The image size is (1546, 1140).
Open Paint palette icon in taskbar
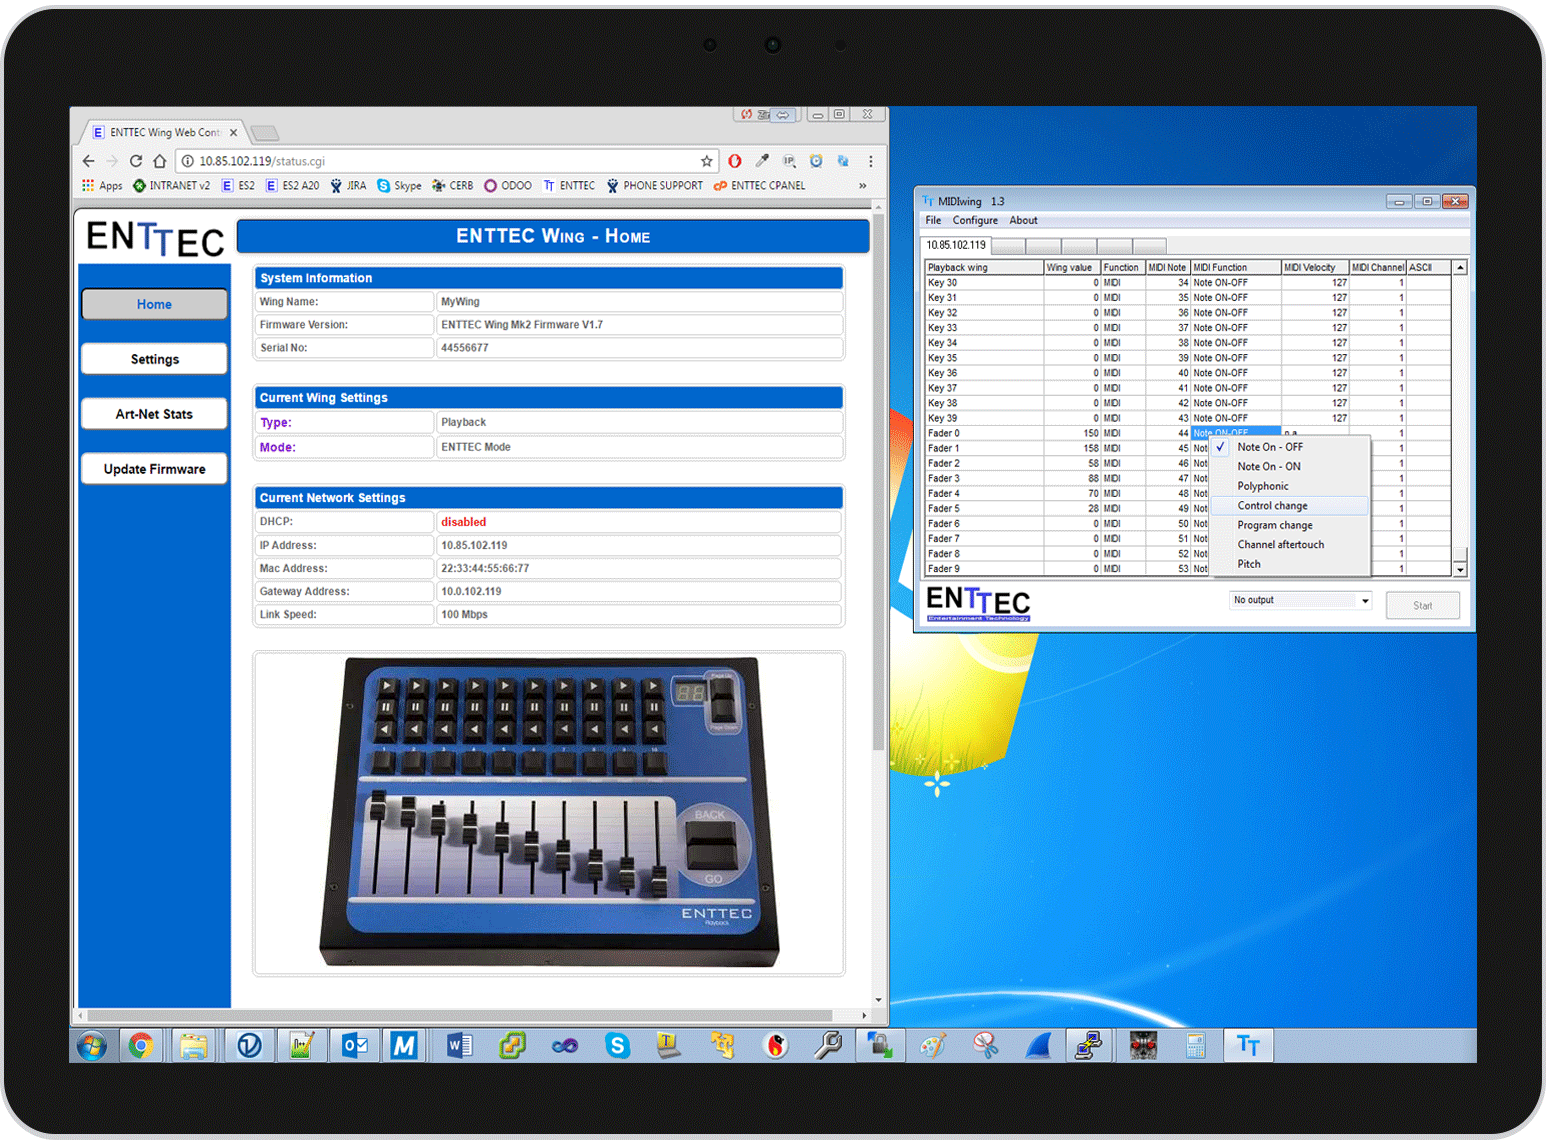point(932,1046)
